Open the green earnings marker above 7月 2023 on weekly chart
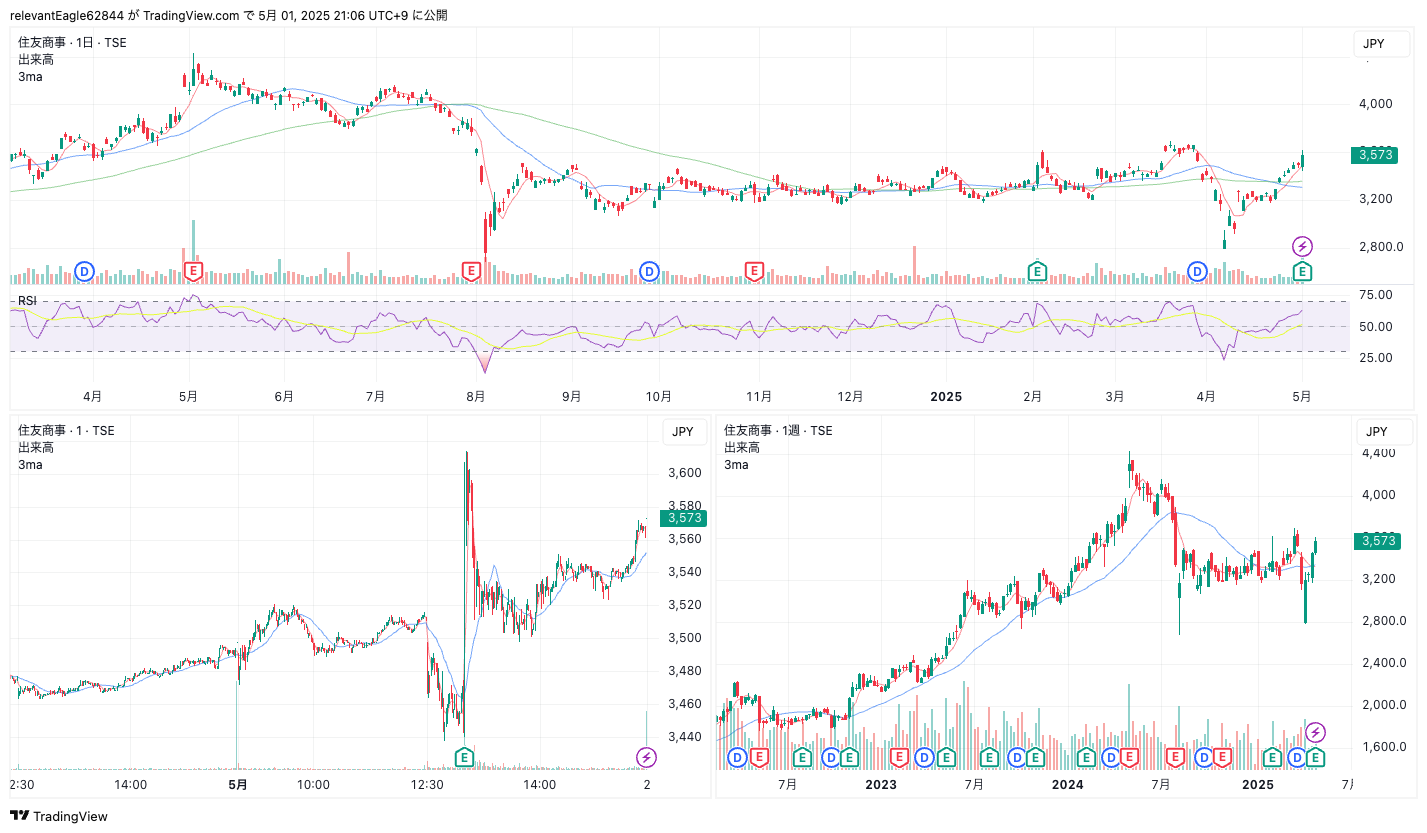This screenshot has width=1427, height=833. point(989,758)
